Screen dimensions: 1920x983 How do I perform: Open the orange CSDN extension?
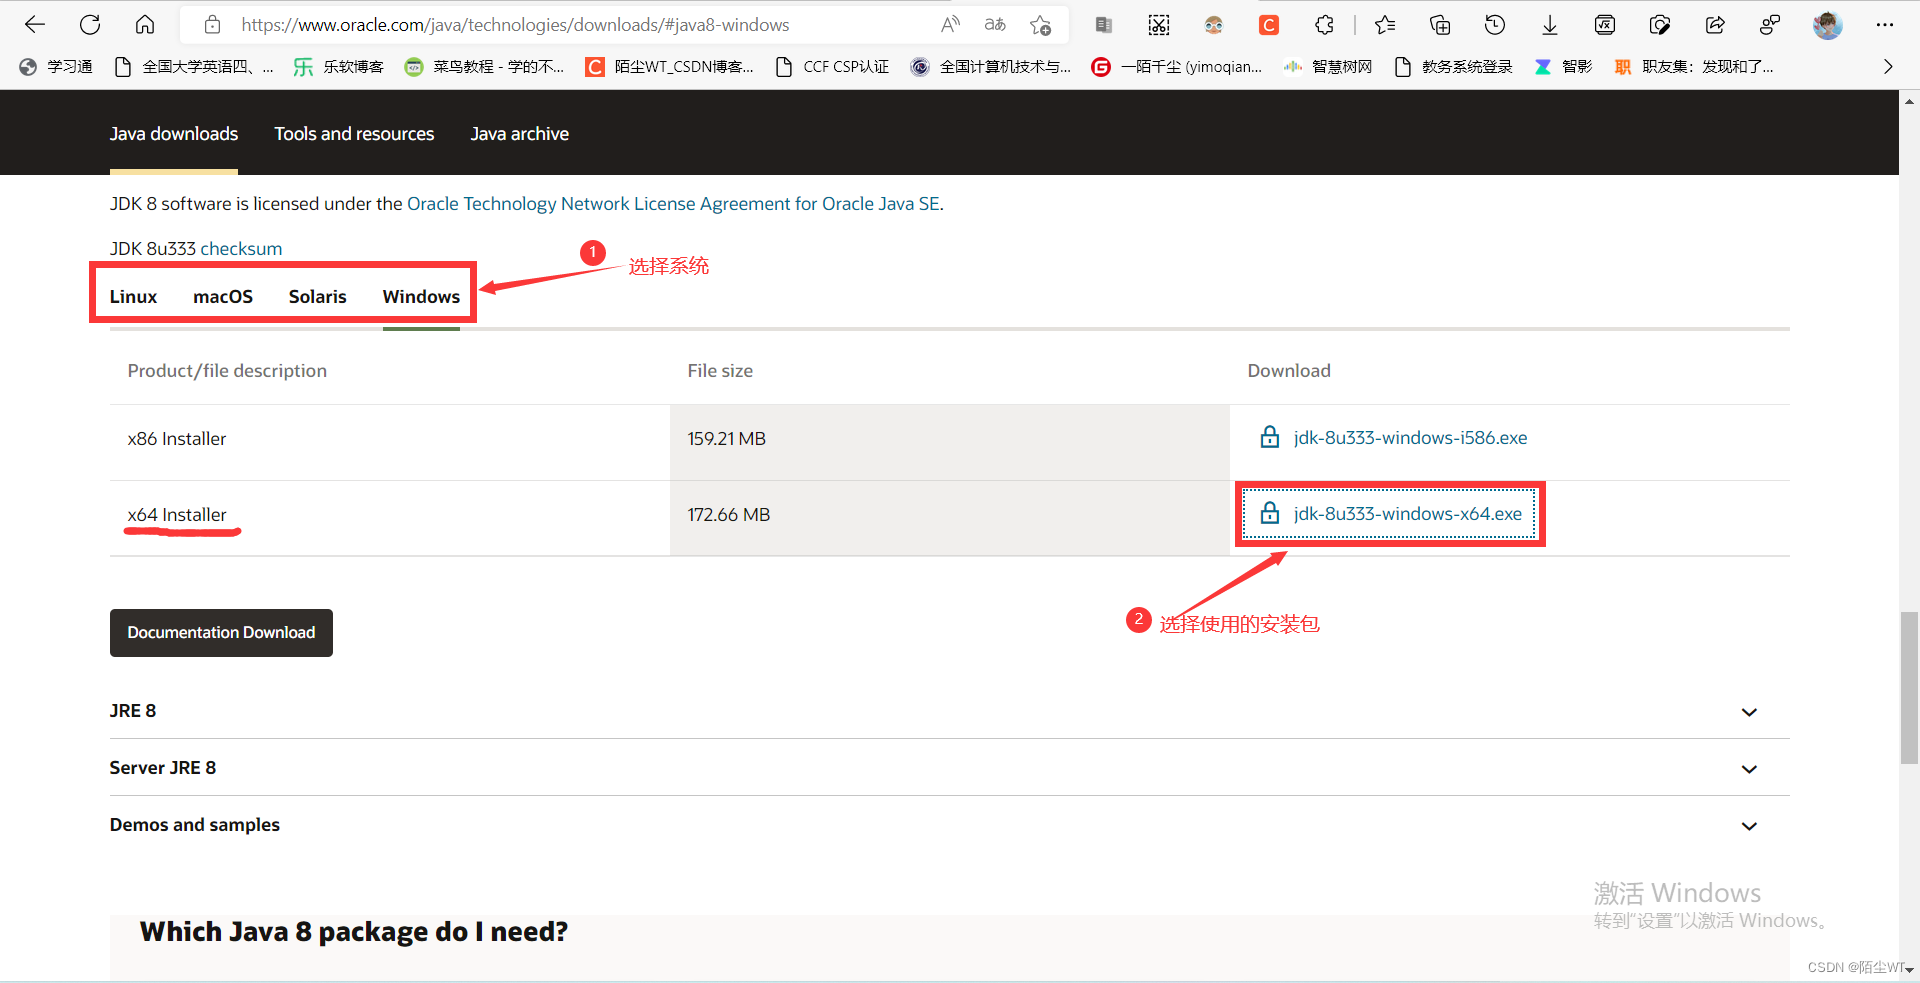(x=1269, y=25)
